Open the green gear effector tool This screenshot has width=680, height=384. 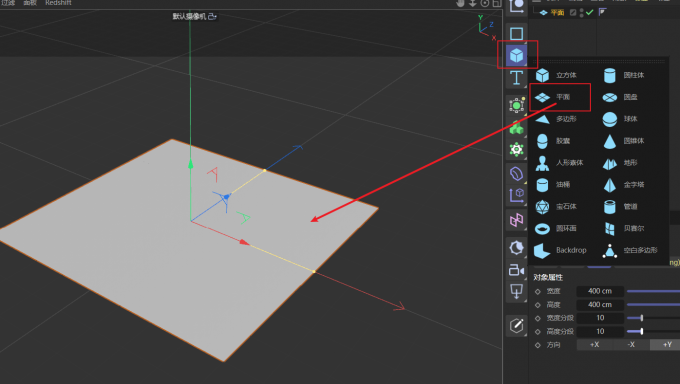(517, 150)
